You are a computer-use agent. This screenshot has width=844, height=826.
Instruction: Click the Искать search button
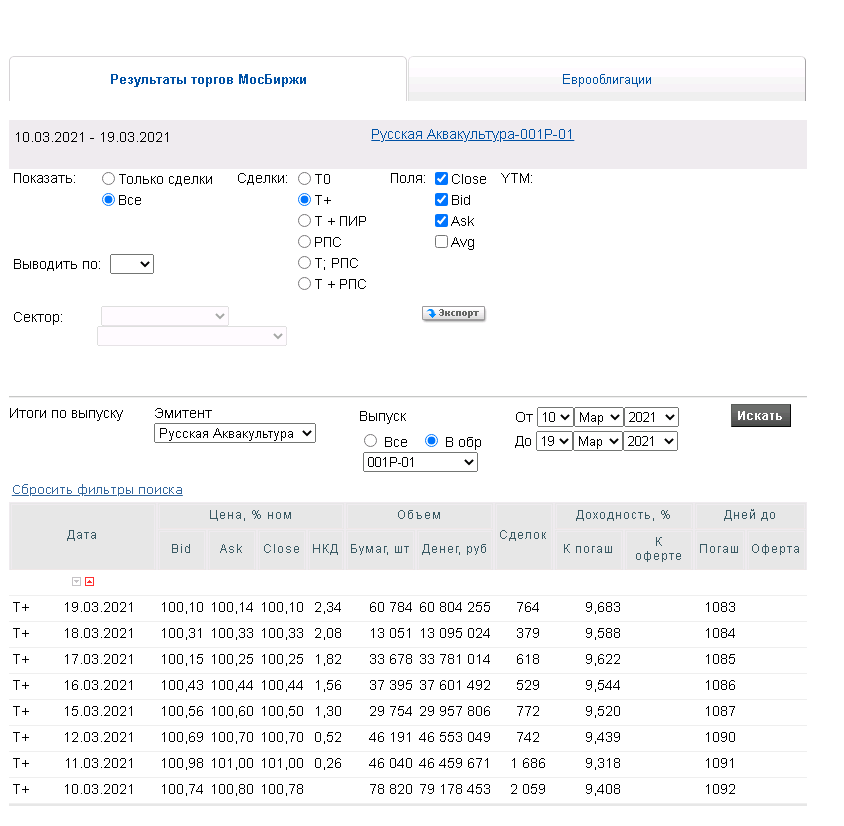coord(761,415)
